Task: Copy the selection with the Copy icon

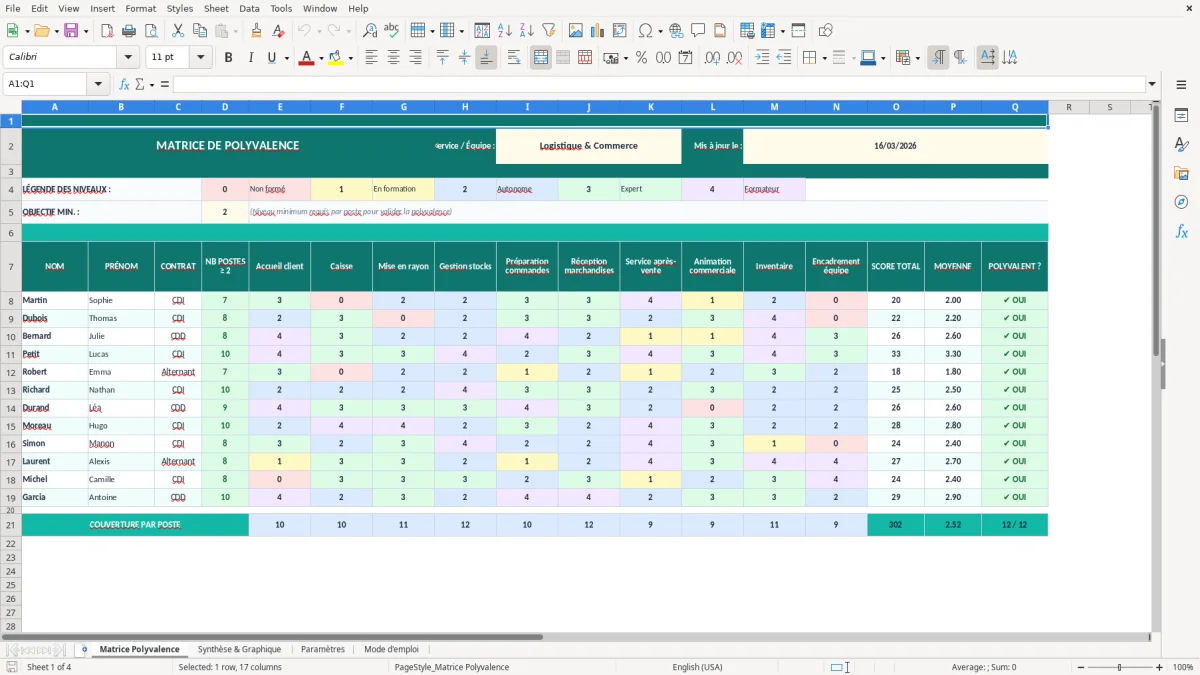Action: [200, 31]
